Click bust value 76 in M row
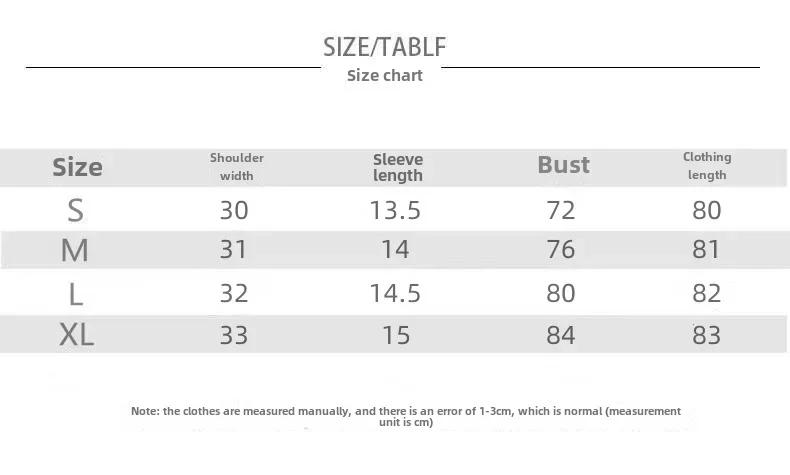 [561, 249]
